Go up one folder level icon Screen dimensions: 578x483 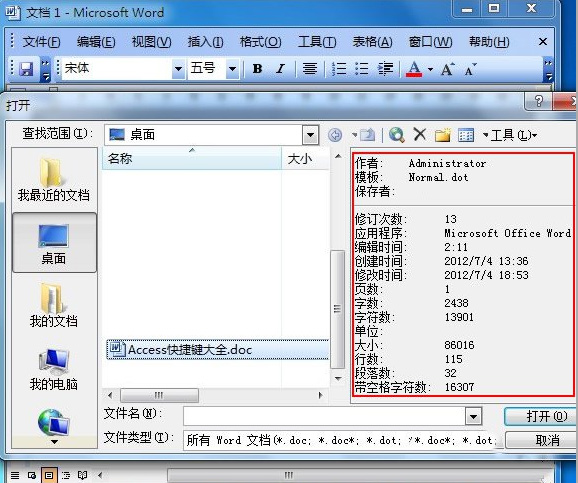pos(367,135)
